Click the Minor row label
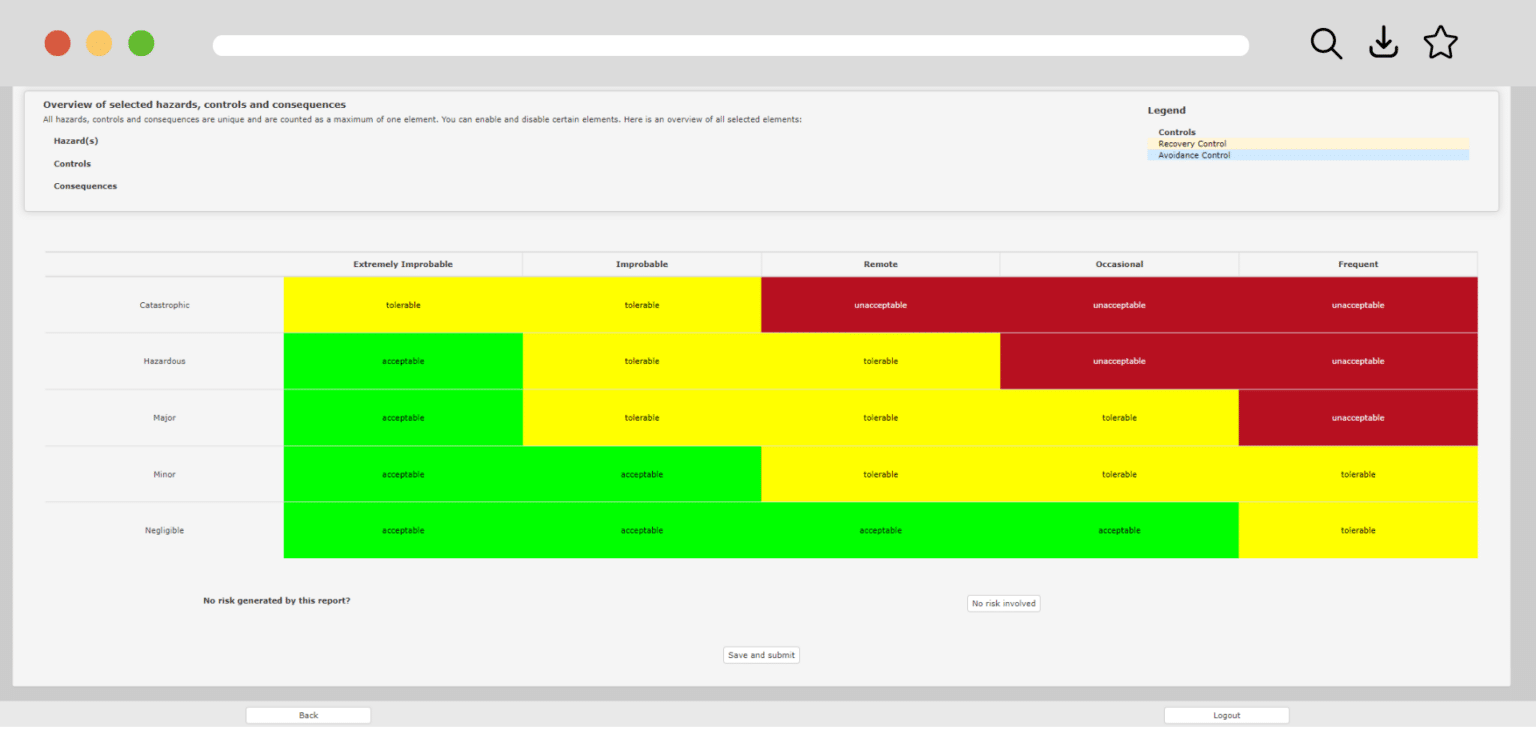The width and height of the screenshot is (1536, 738). coord(164,474)
